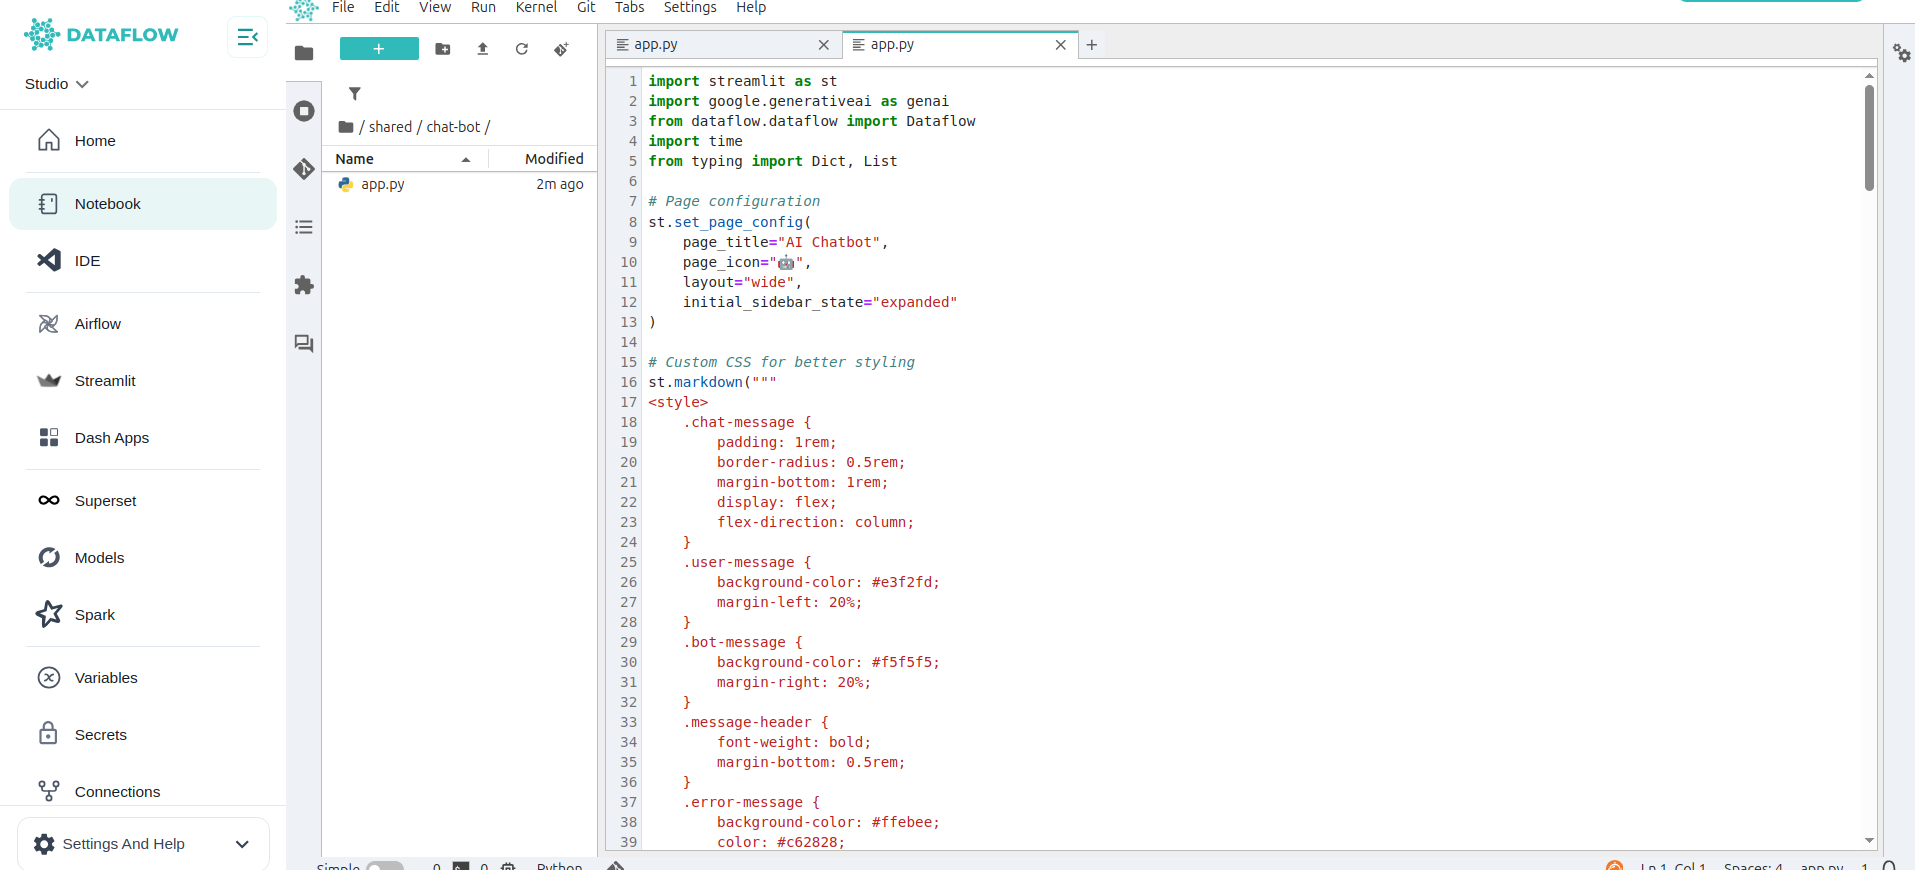The height and width of the screenshot is (870, 1915).
Task: Create a new folder in file browser
Action: pos(443,49)
